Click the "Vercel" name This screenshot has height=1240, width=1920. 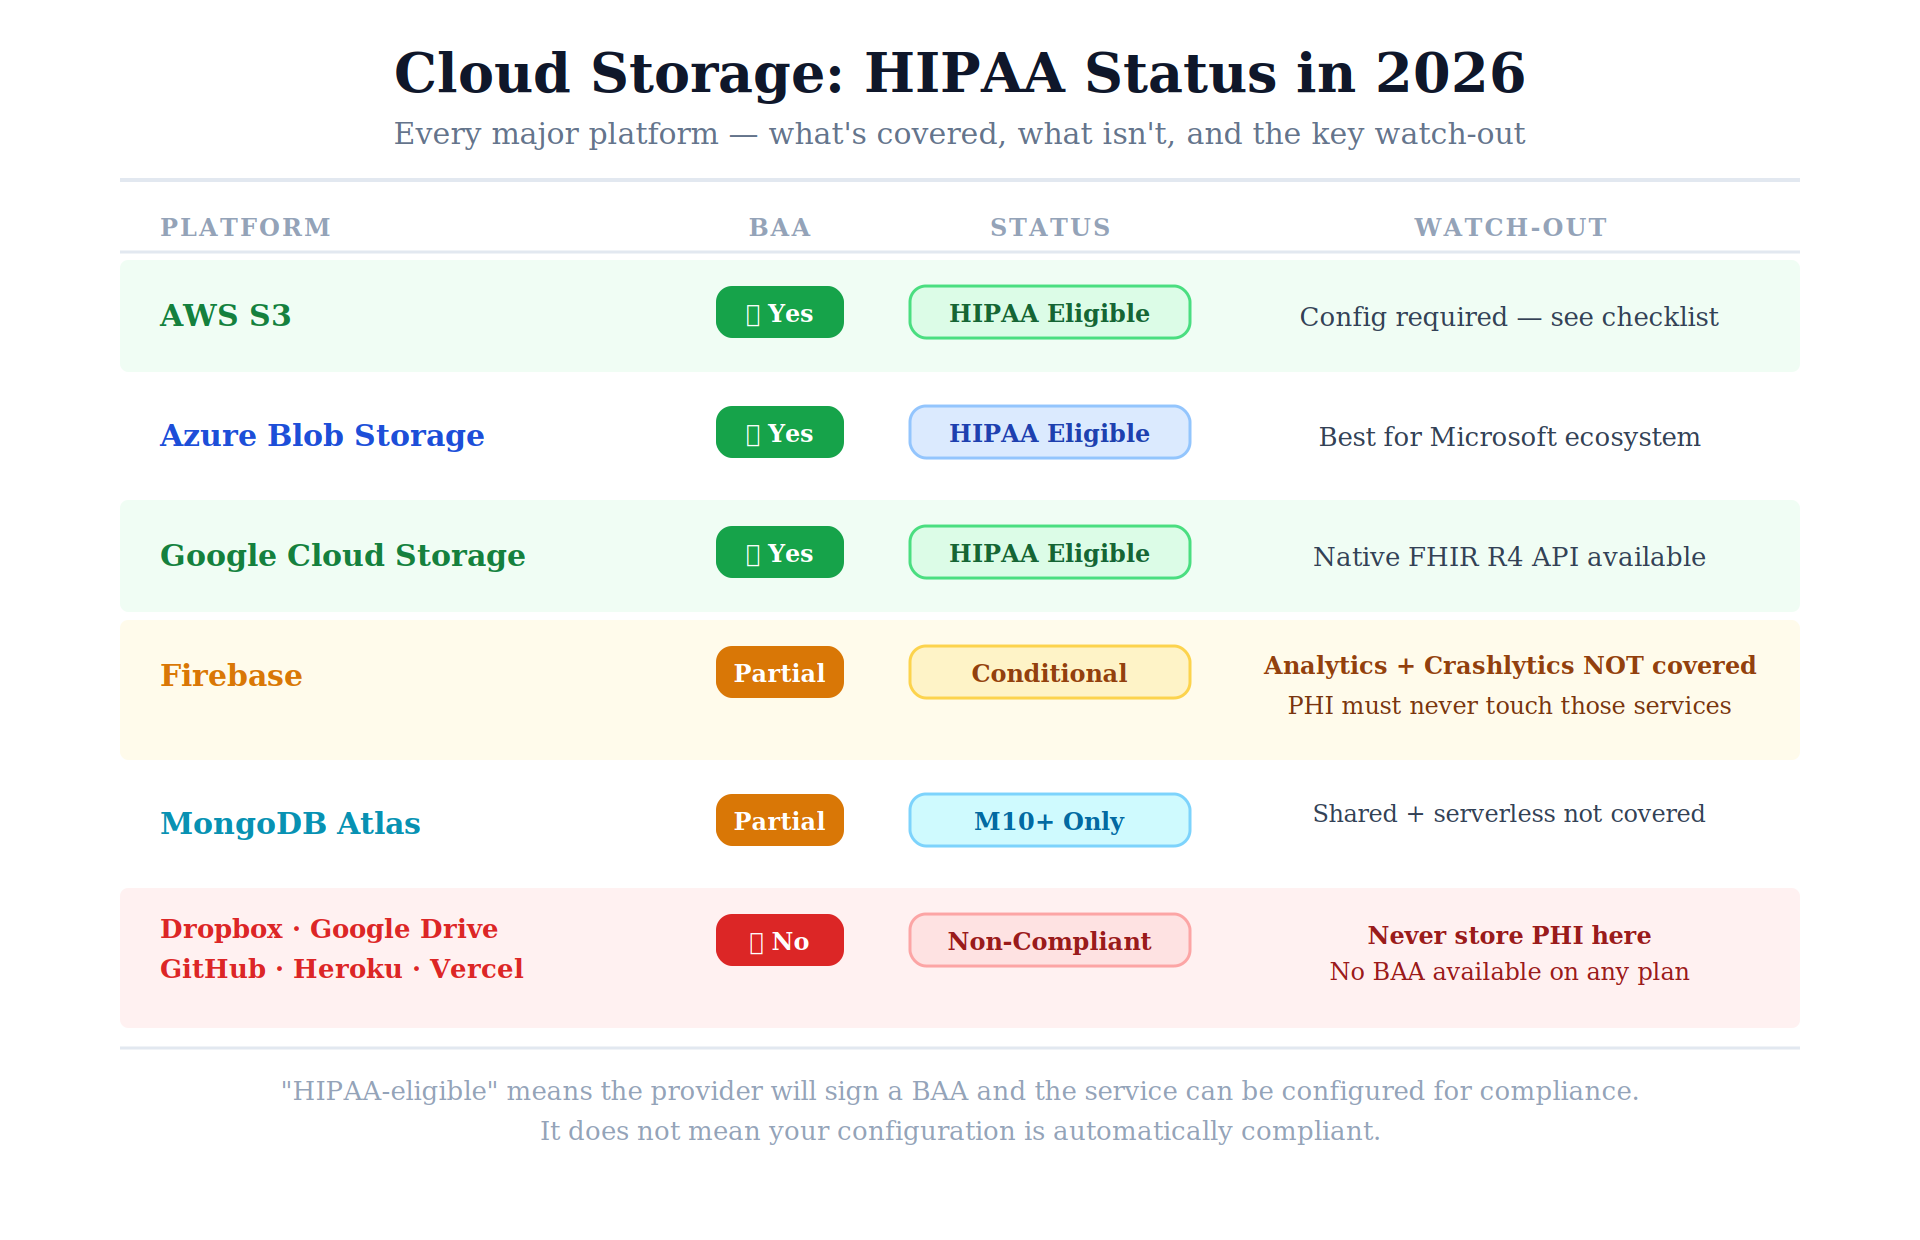click(x=477, y=969)
